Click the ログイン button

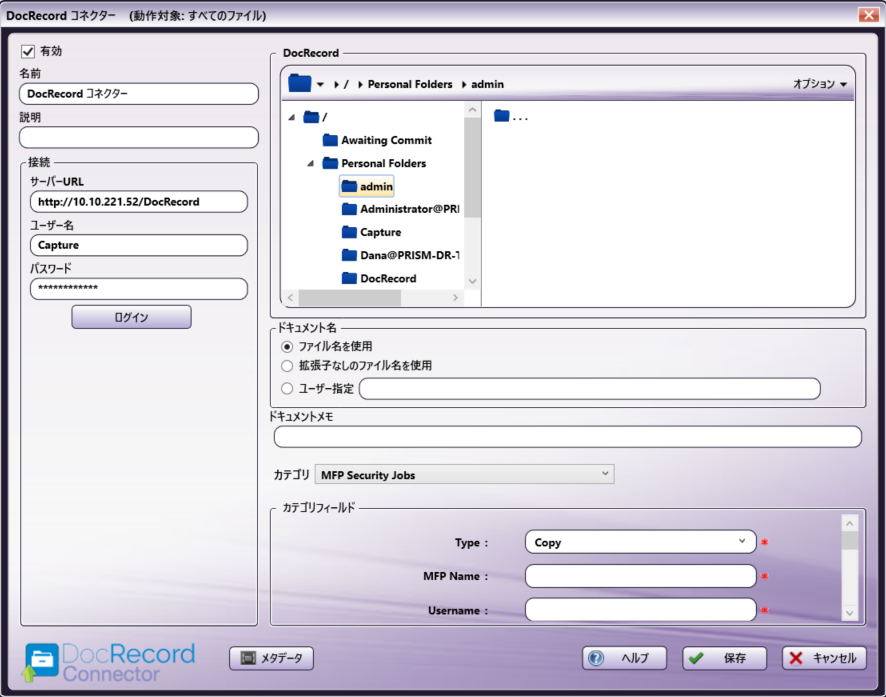point(131,317)
